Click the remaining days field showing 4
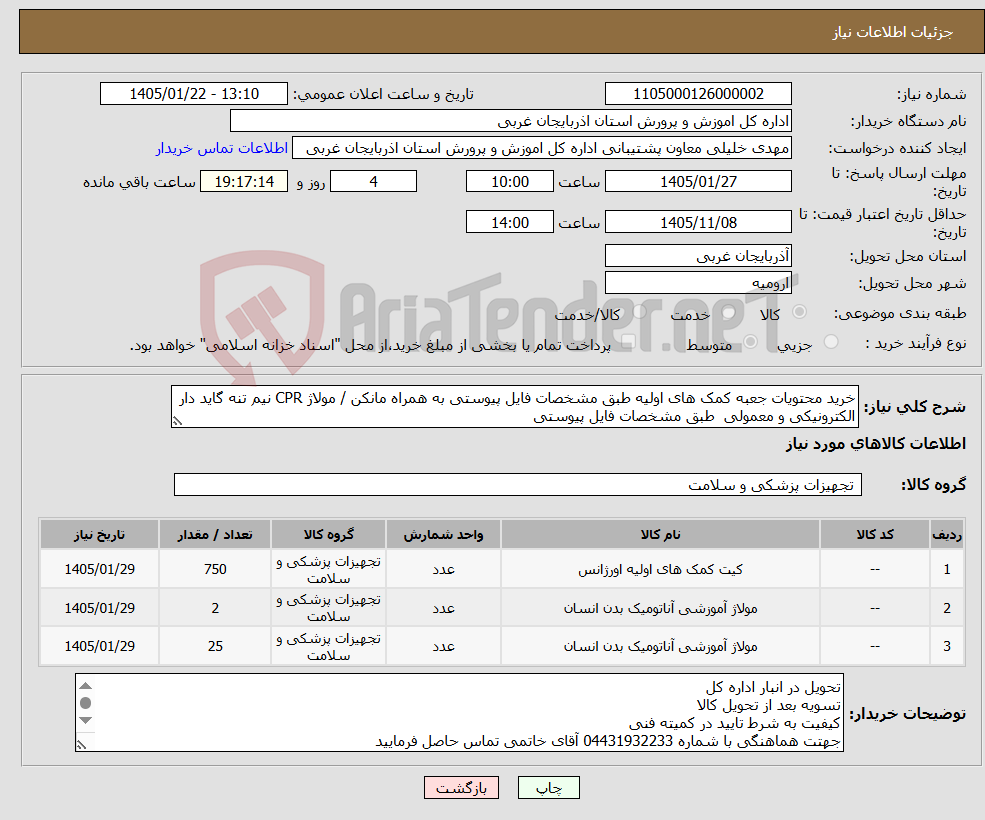This screenshot has width=985, height=820. [373, 182]
